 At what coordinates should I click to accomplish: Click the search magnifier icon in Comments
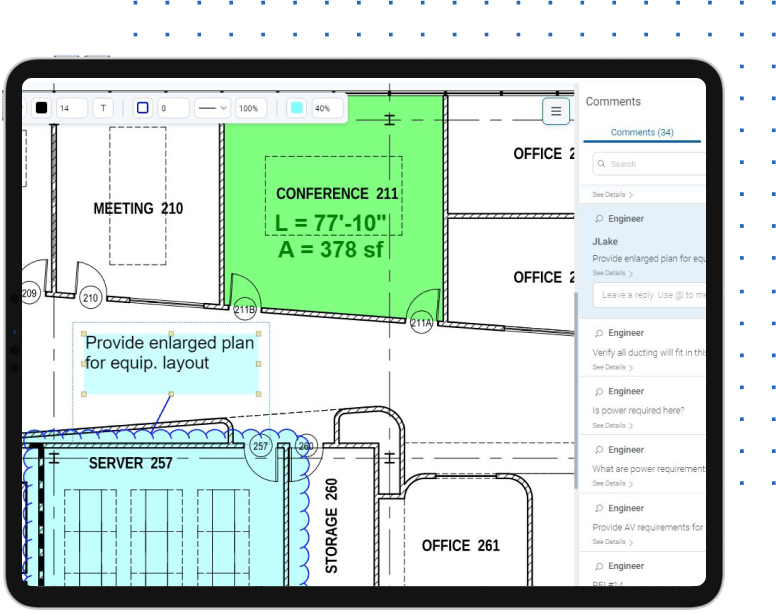[601, 164]
